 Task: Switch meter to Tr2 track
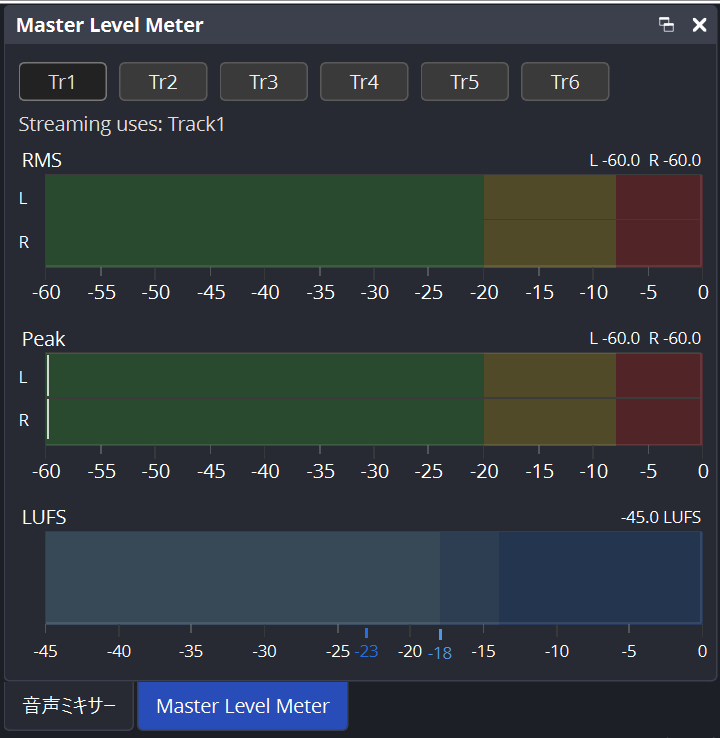pyautogui.click(x=163, y=81)
